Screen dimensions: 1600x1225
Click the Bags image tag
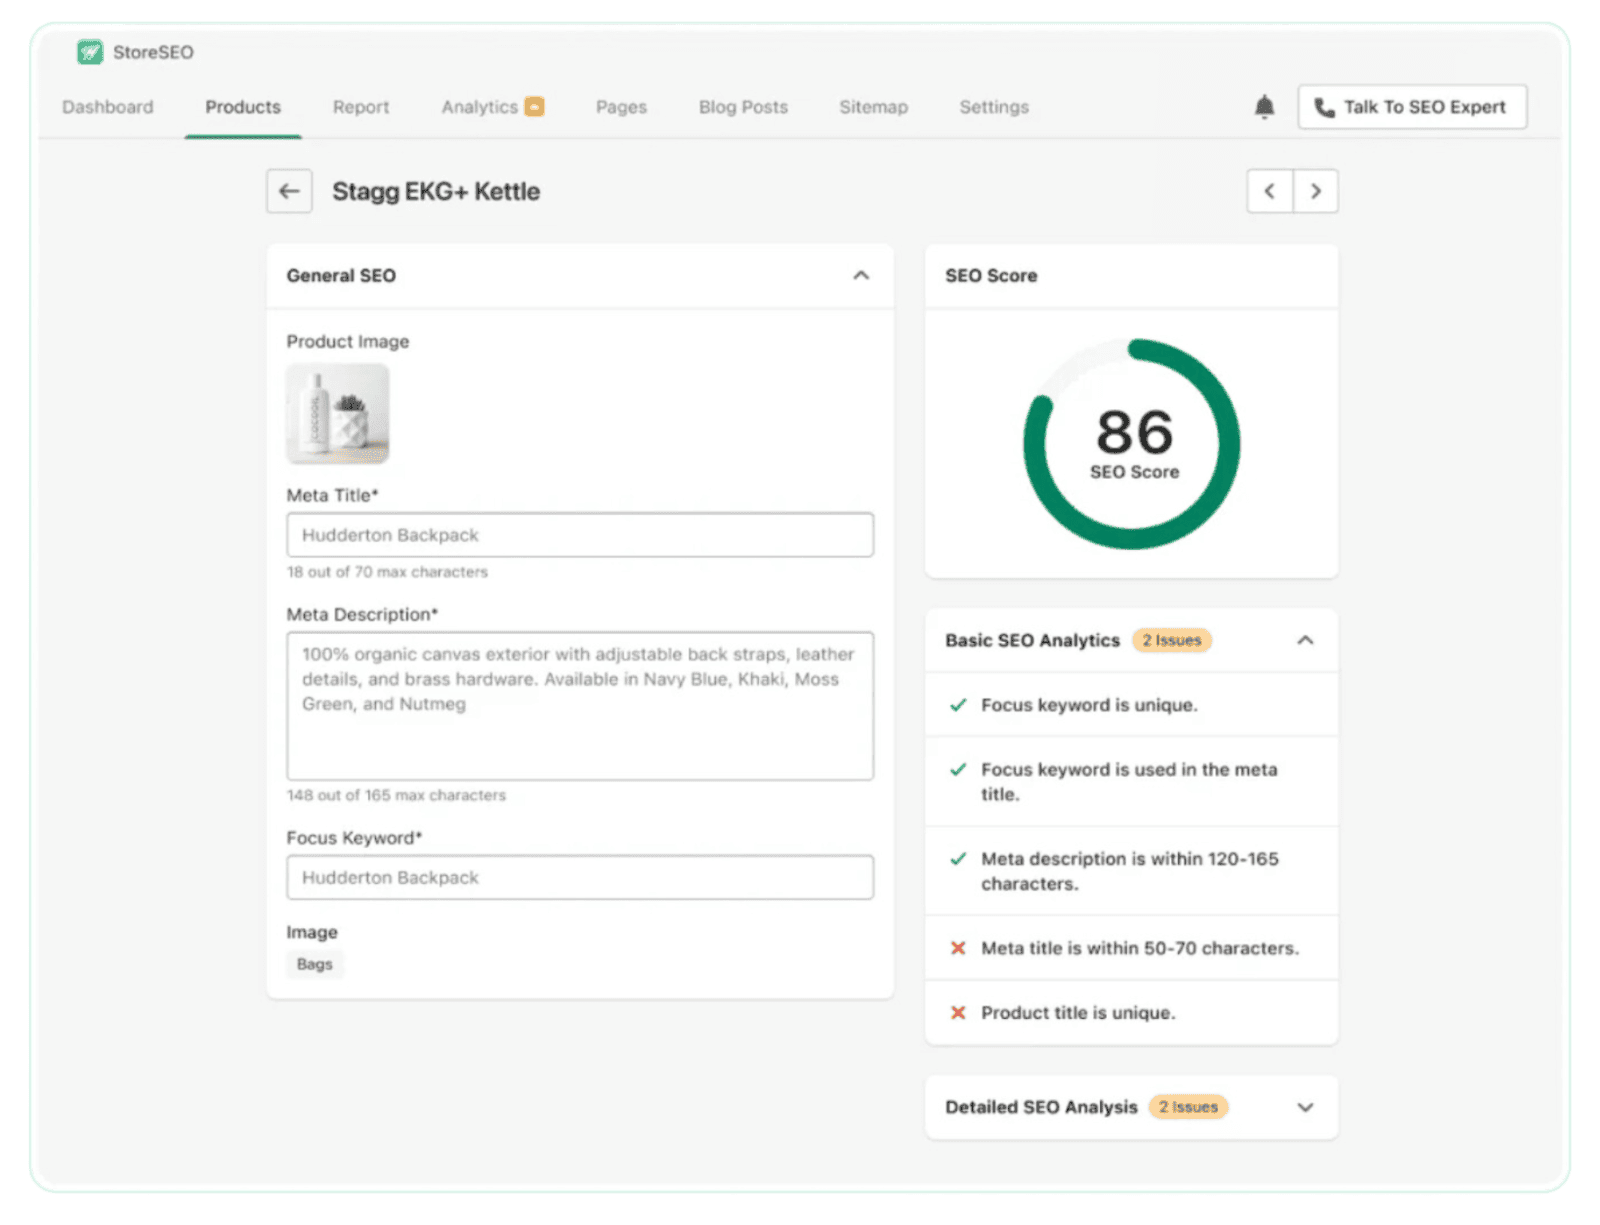point(314,964)
